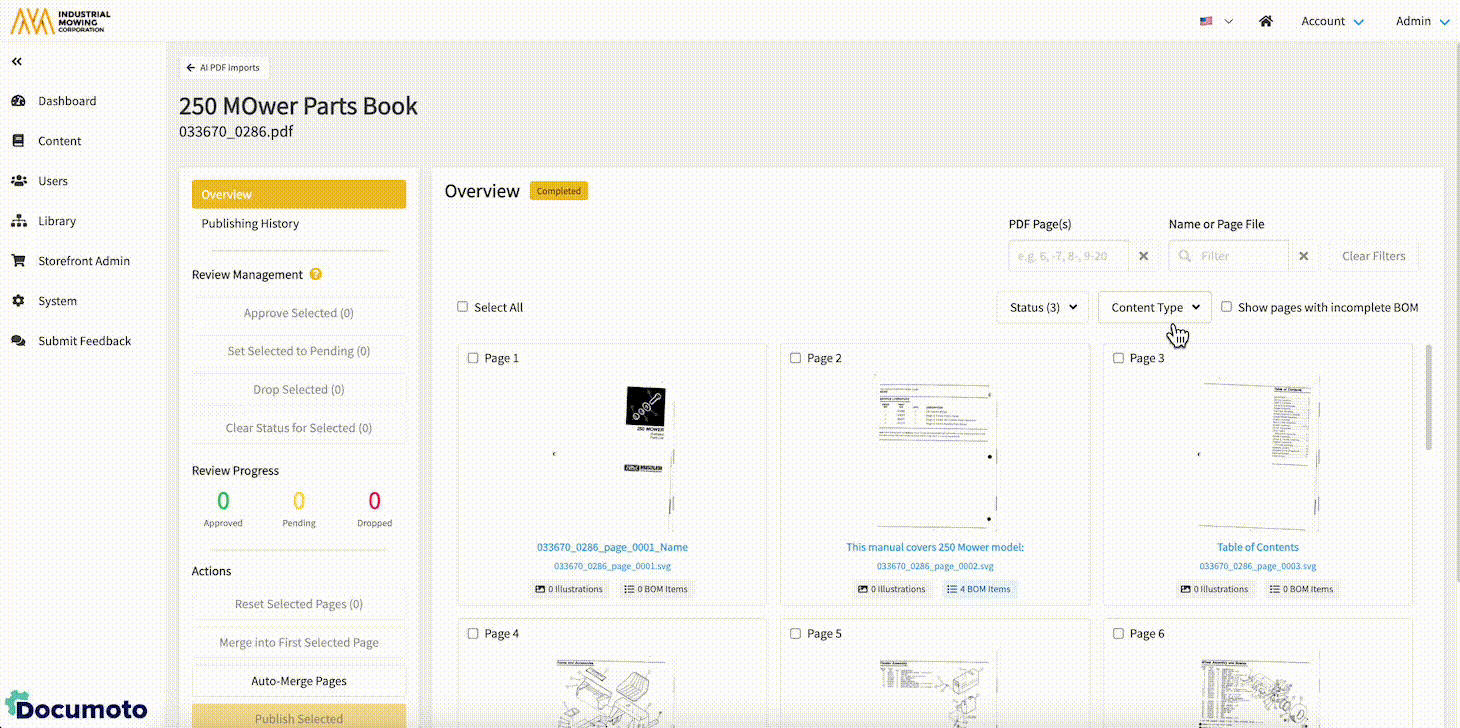Select the Page 1 checkbox
This screenshot has width=1460, height=728.
(473, 358)
